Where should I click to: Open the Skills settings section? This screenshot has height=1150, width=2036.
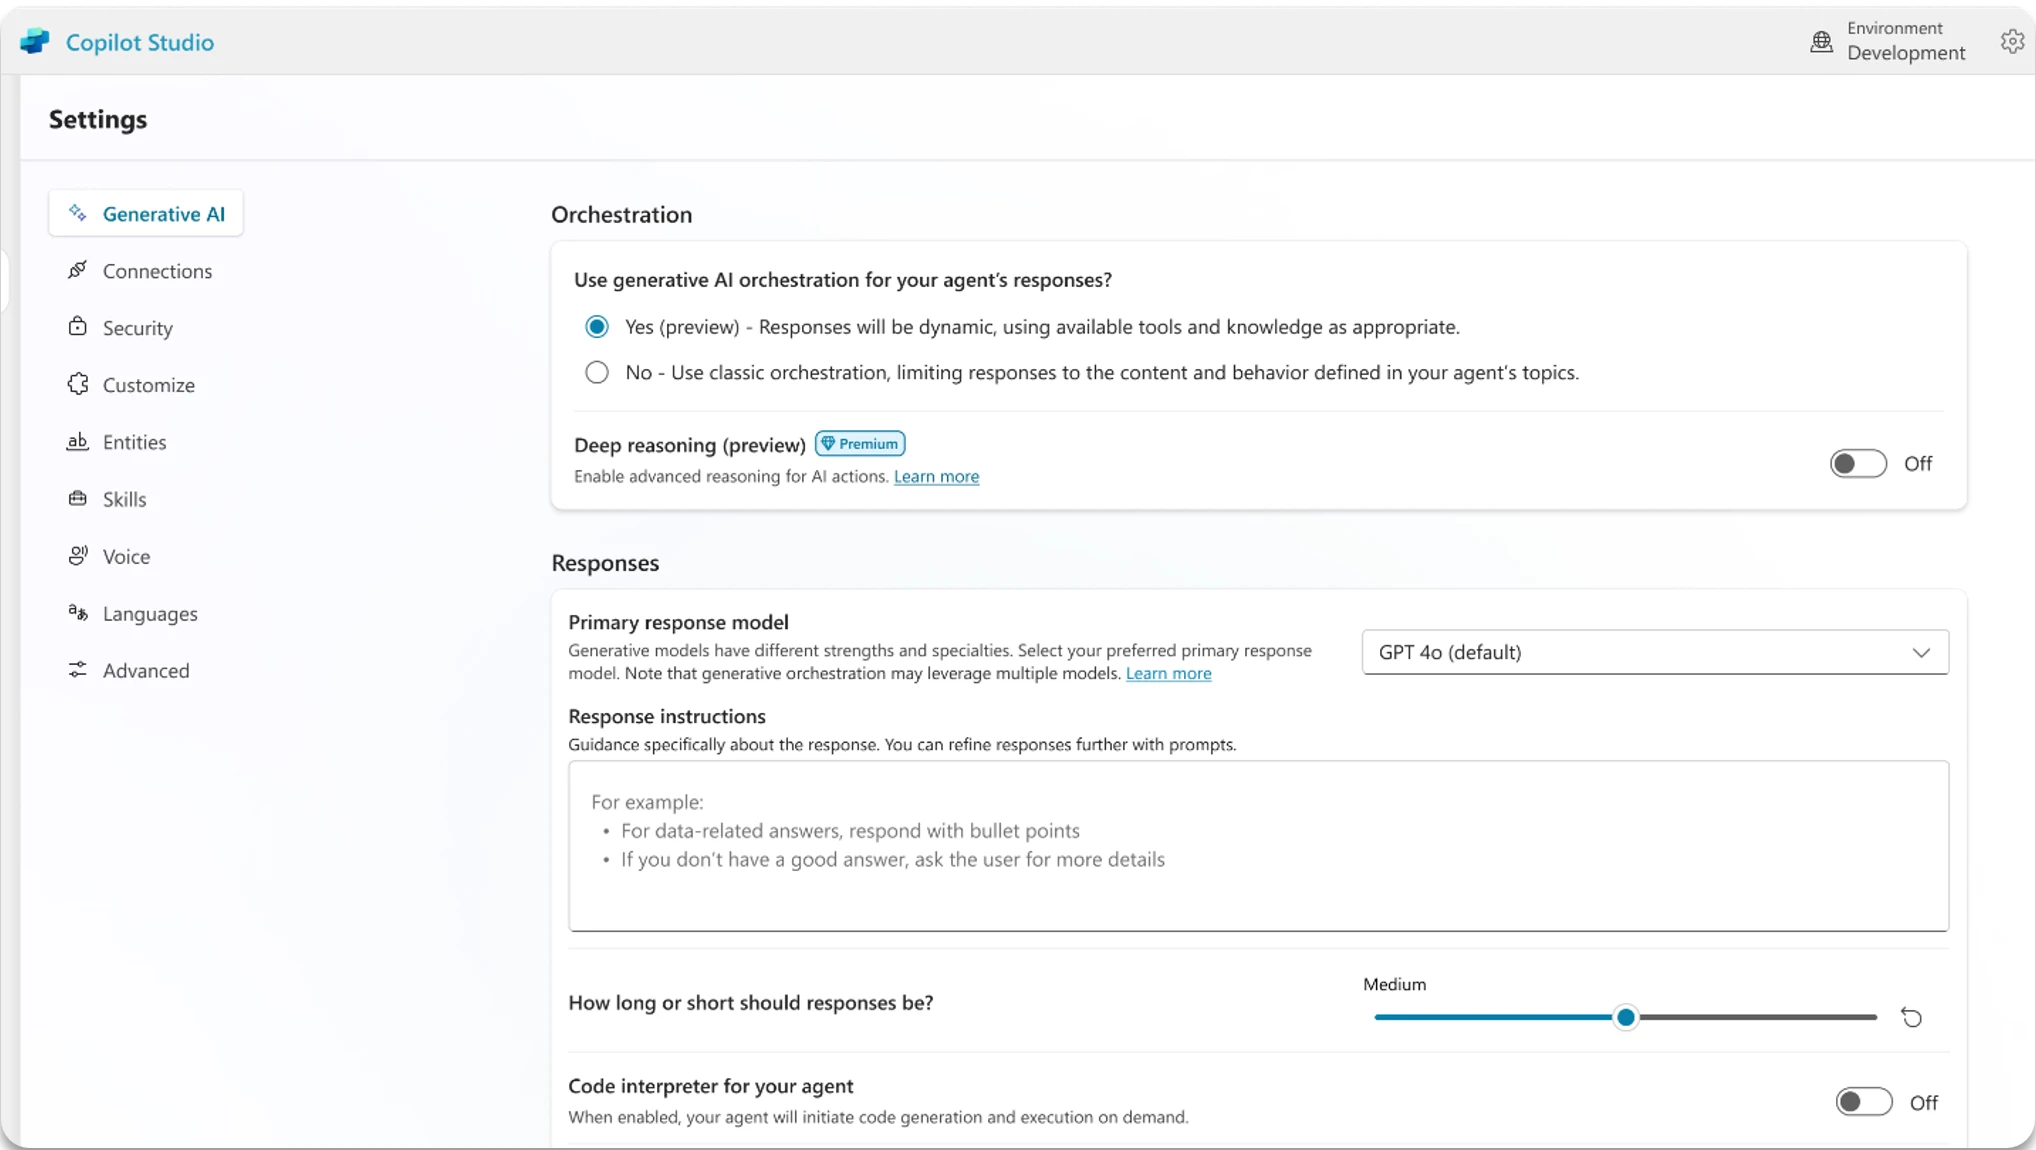[x=125, y=499]
